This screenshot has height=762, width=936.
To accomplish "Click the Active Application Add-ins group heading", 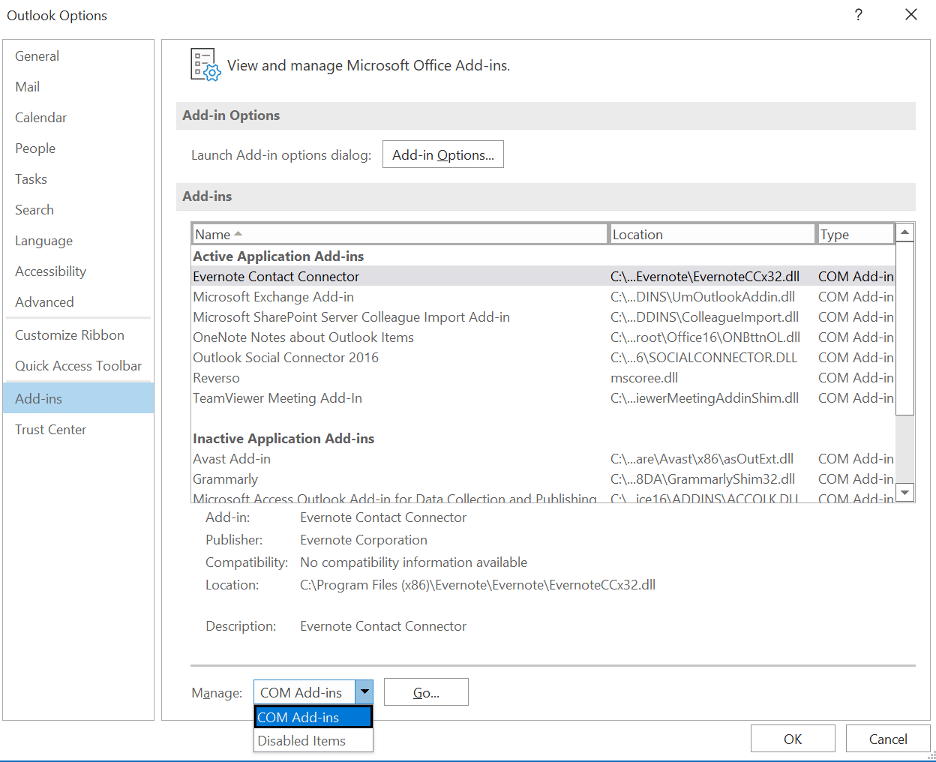I will (278, 256).
